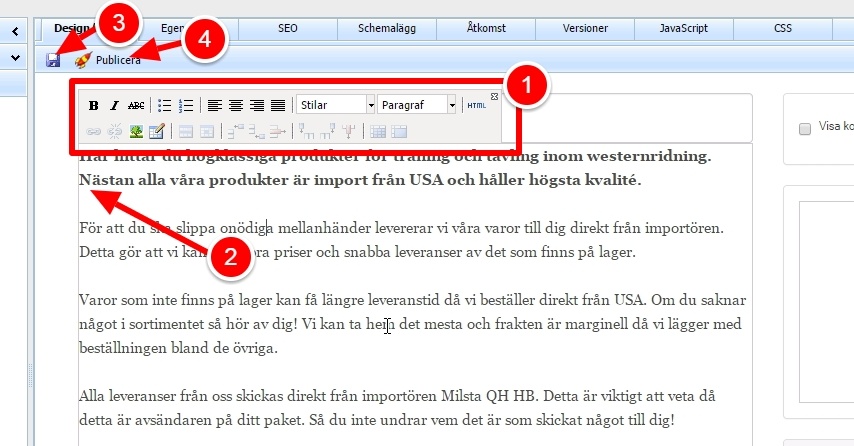Place cursor in line 'För att du ska slippa'
Image resolution: width=854 pixels, height=446 pixels.
[x=401, y=228]
